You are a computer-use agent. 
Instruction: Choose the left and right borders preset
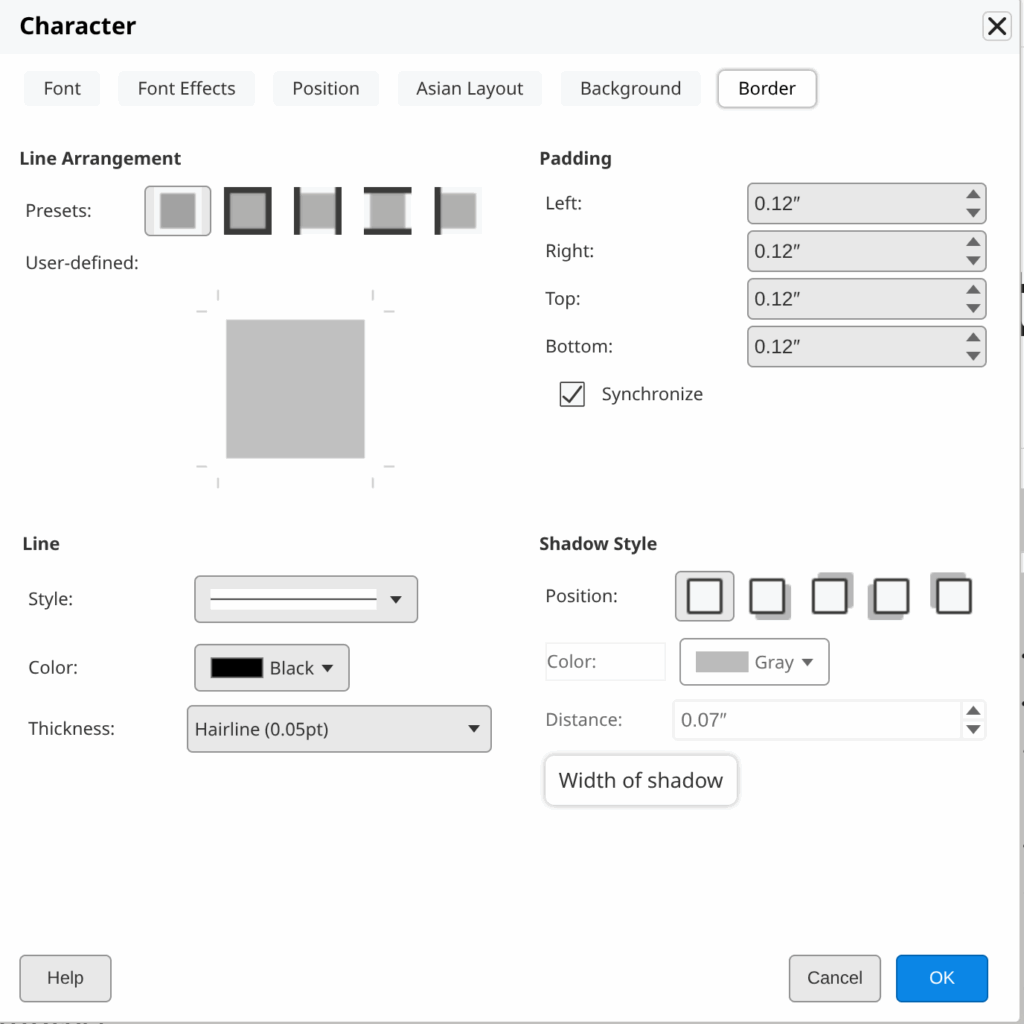[317, 211]
